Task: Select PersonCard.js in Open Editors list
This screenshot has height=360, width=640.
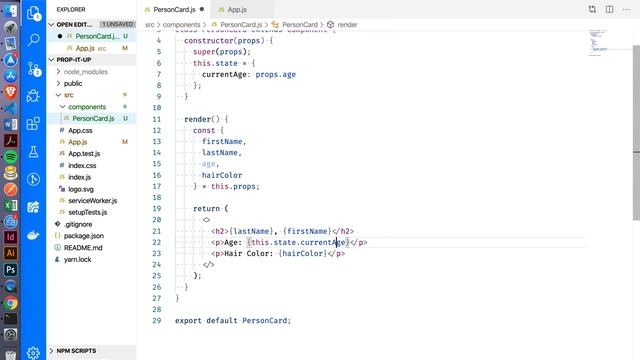Action: 91,36
